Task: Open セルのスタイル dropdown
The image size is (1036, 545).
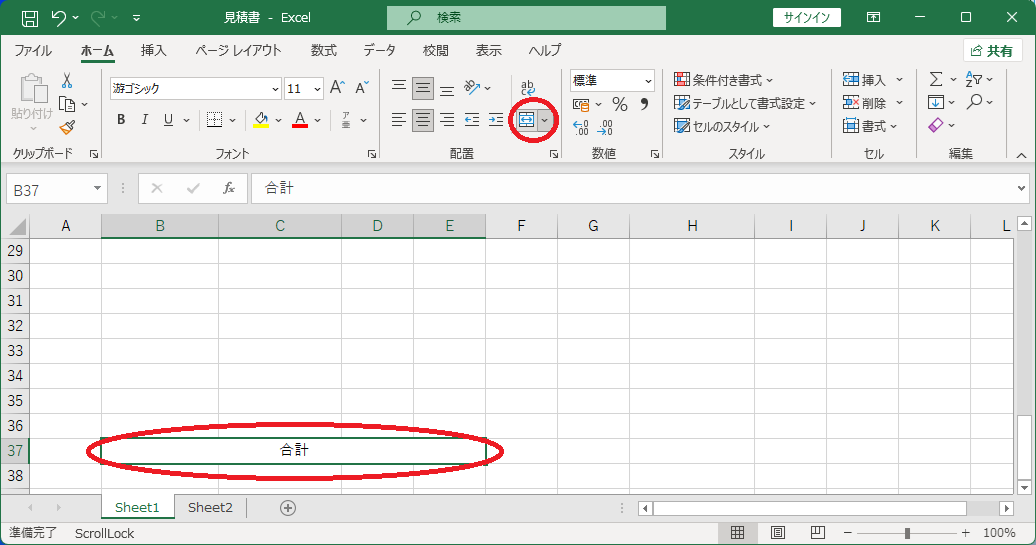Action: click(722, 126)
